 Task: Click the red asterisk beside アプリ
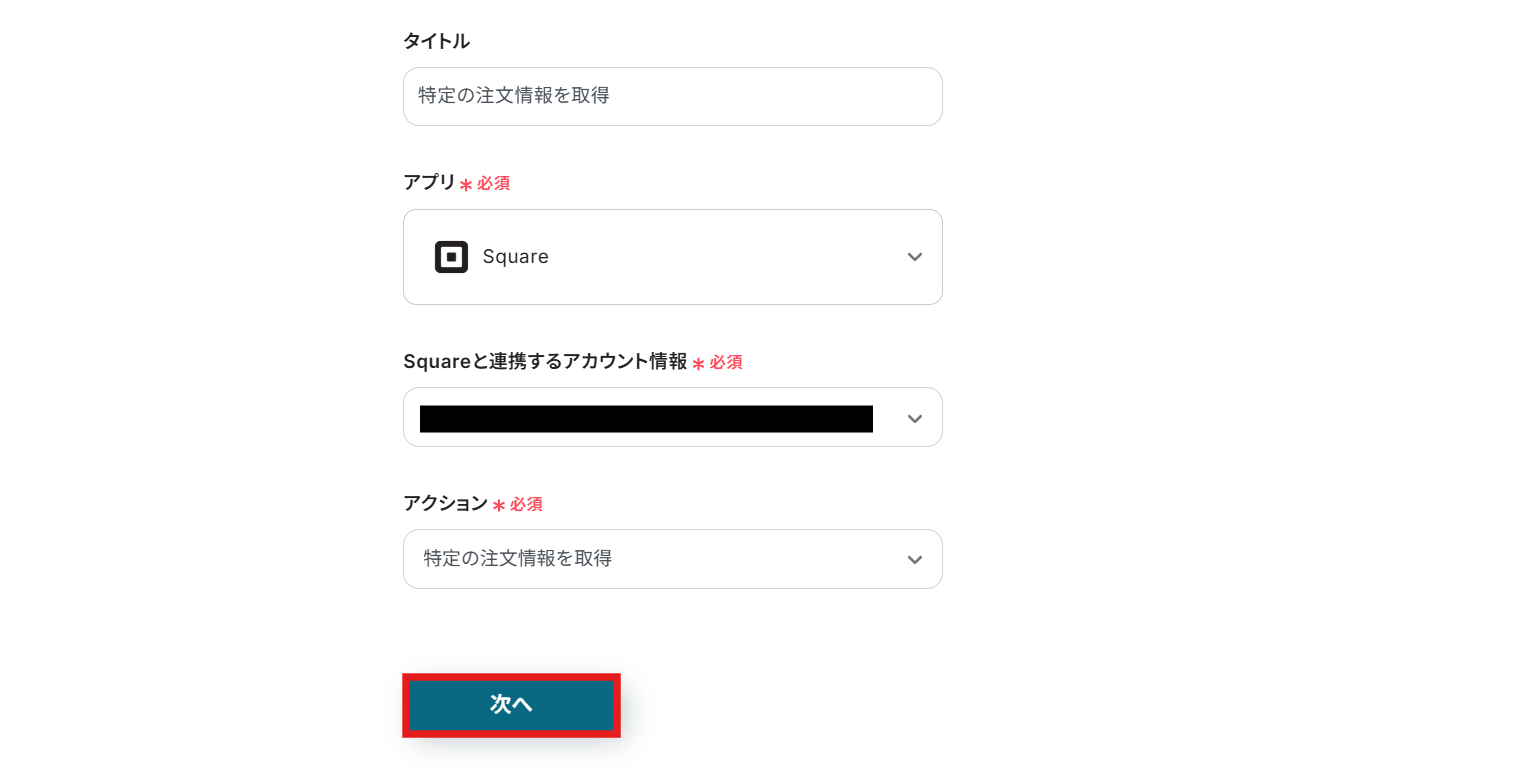coord(465,185)
